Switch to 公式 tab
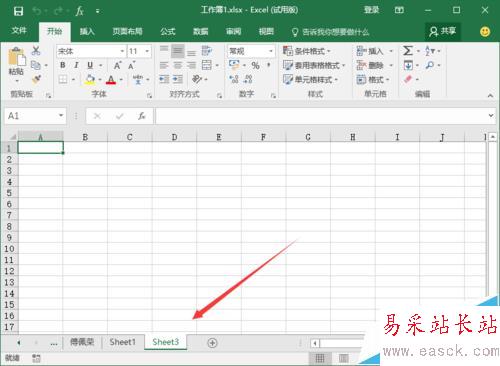Image resolution: width=500 pixels, height=366 pixels. [x=168, y=32]
